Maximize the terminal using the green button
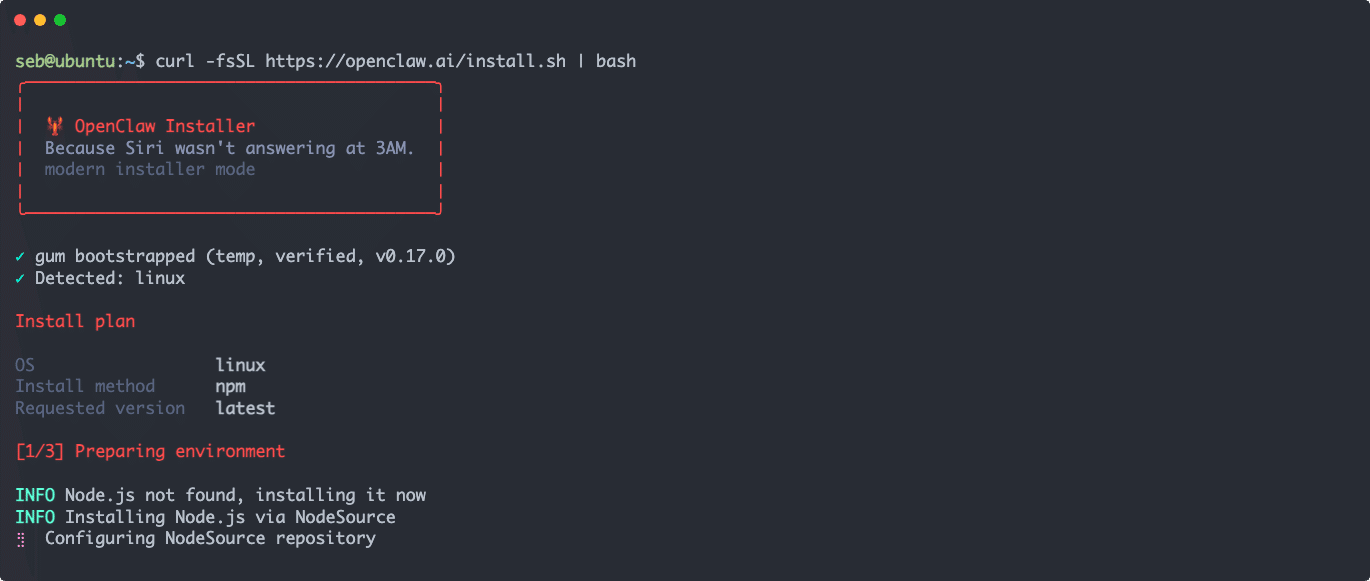 [60, 20]
